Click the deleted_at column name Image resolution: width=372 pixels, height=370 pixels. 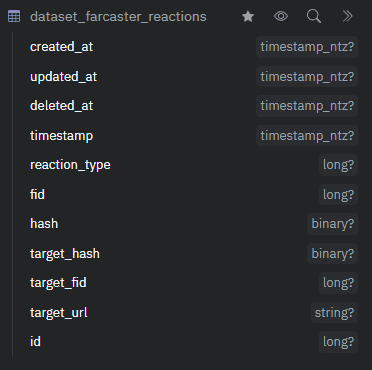61,106
